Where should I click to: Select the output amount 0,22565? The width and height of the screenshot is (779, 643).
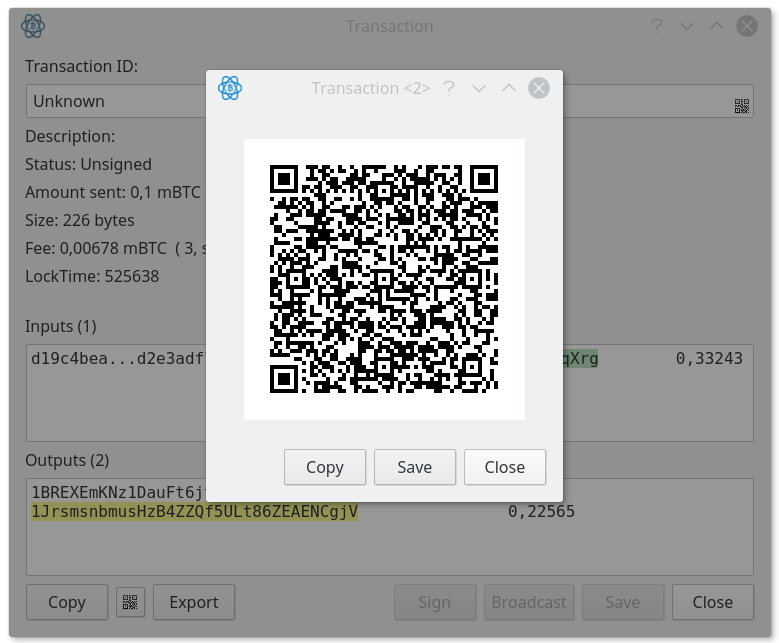(541, 511)
